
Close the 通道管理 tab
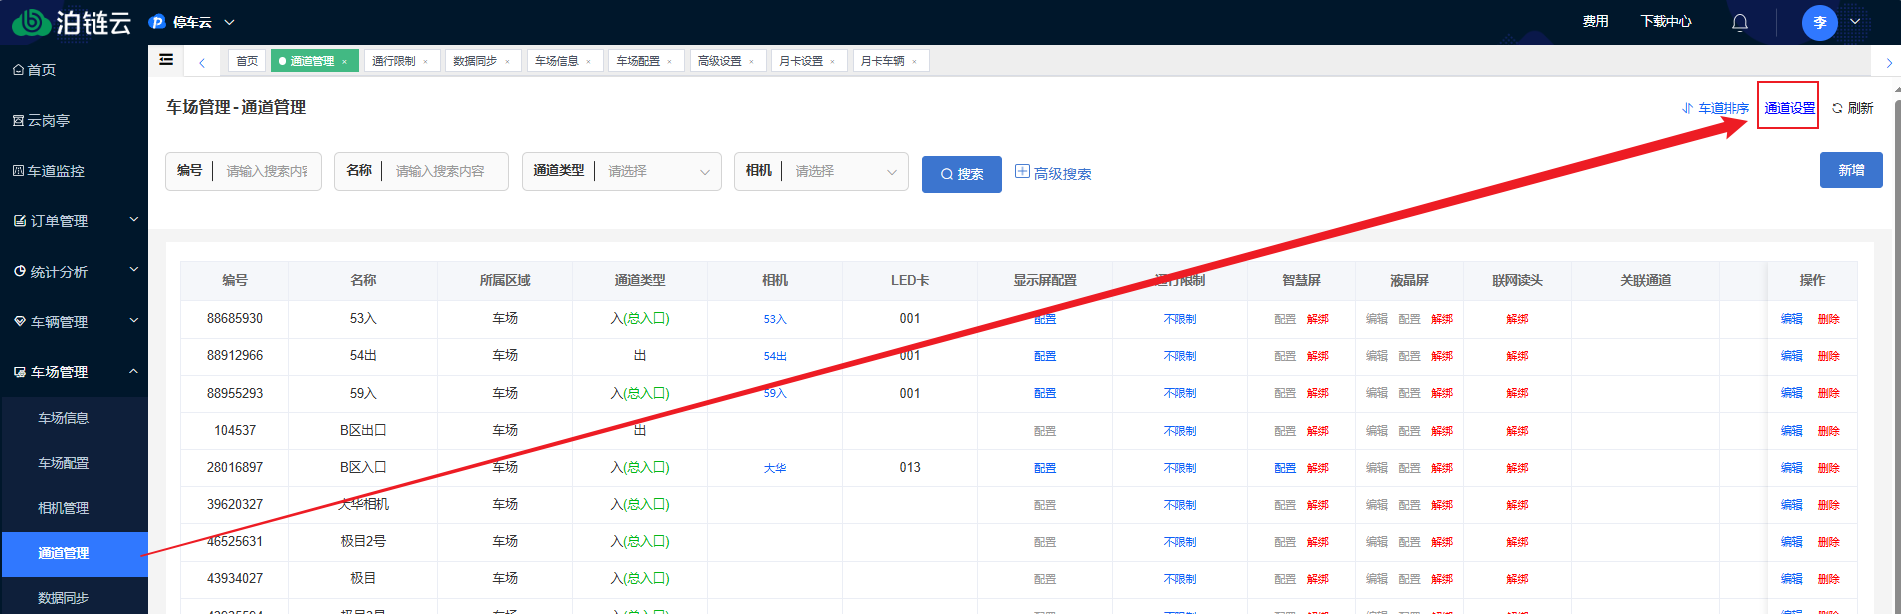pos(345,62)
